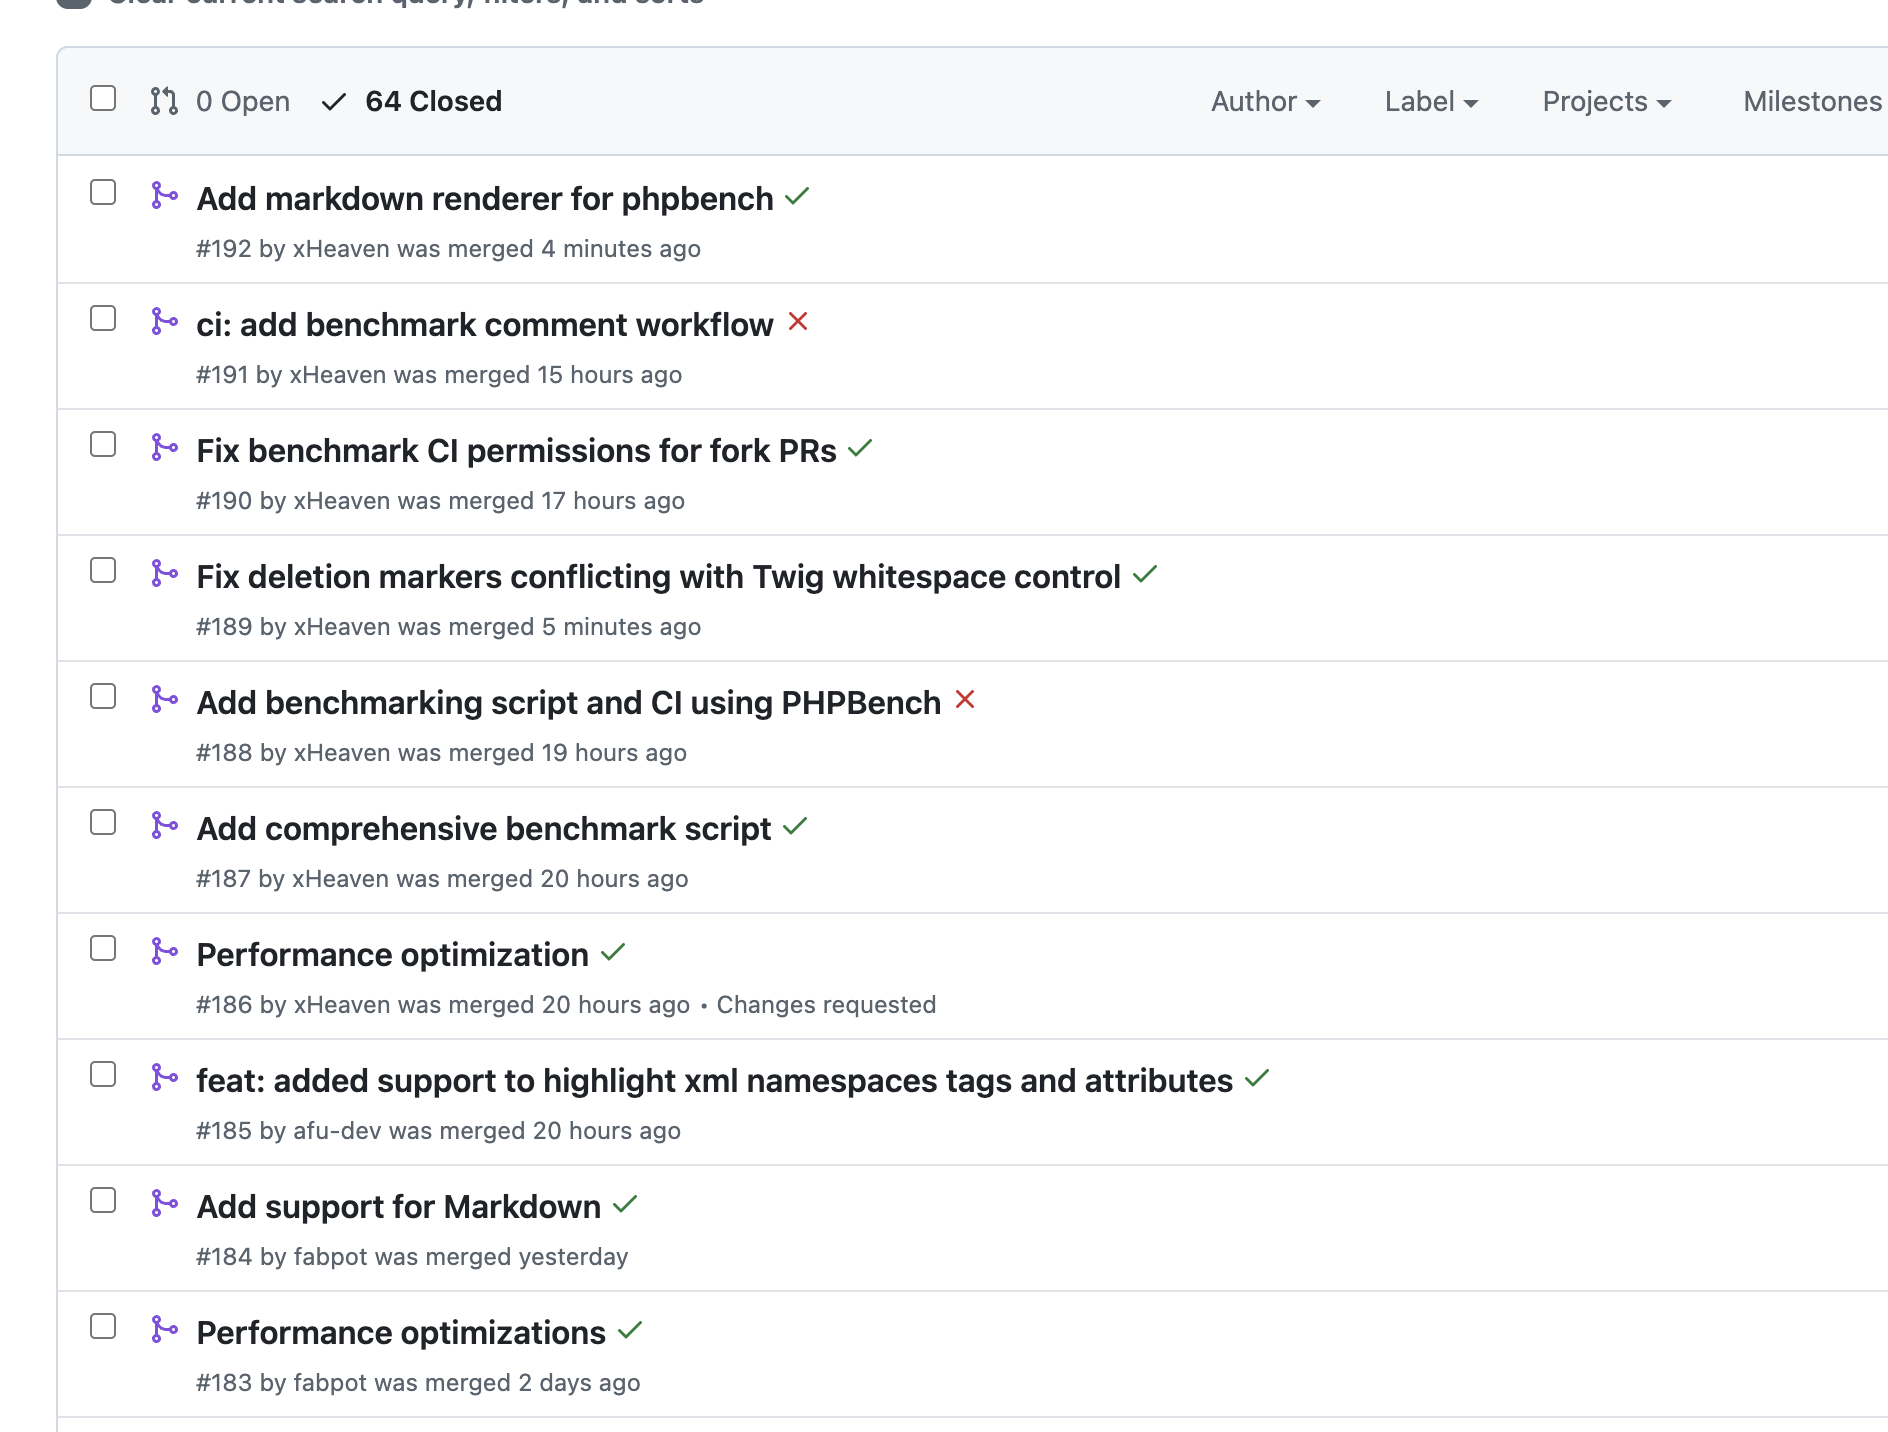Open the Milestones filter
This screenshot has width=1888, height=1432.
(x=1811, y=101)
